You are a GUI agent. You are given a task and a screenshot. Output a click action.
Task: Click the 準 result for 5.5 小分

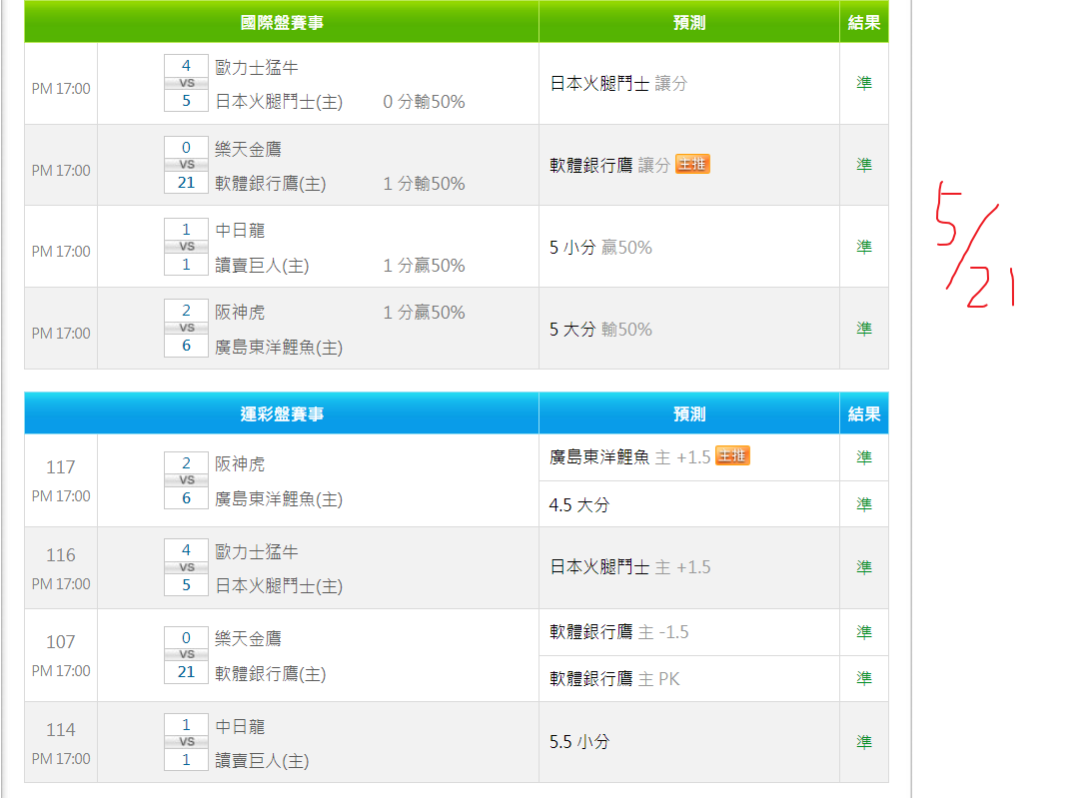click(x=864, y=742)
